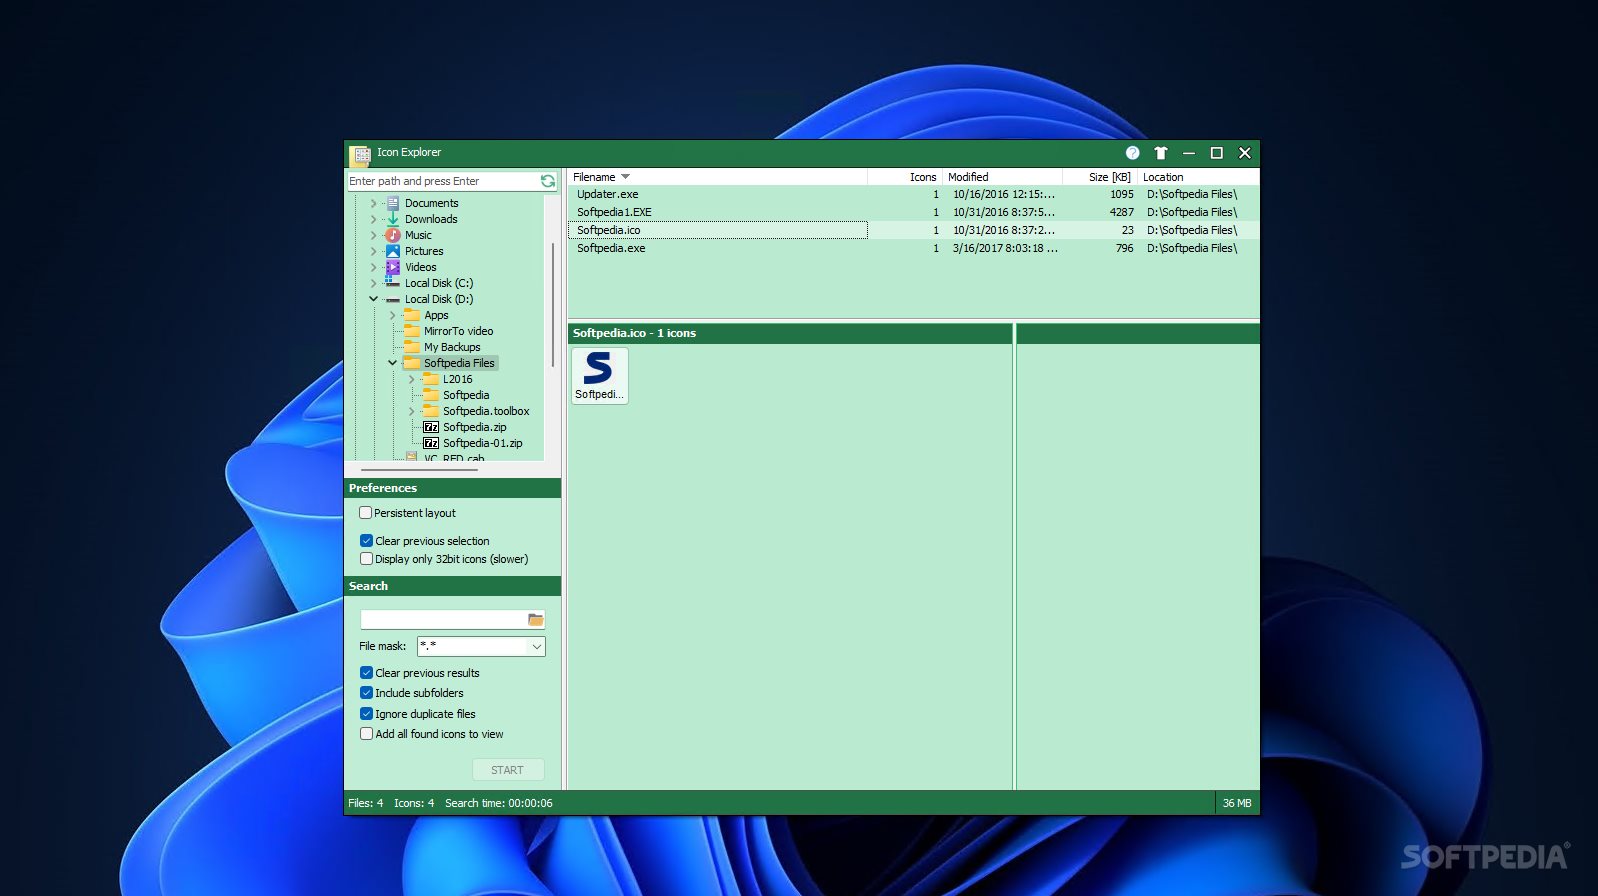Click the 36 MB status bar entry
Screen dimensions: 1598x896
[1237, 803]
